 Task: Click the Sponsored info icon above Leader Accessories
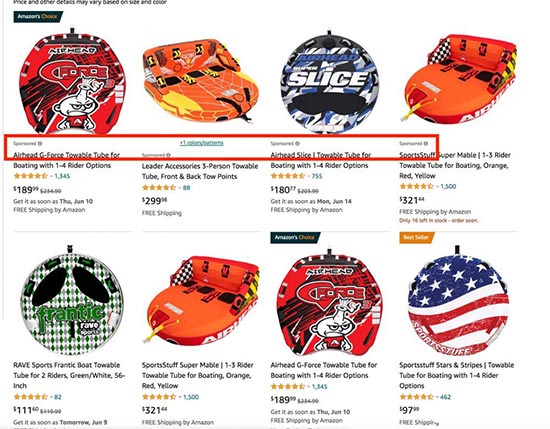click(x=168, y=155)
